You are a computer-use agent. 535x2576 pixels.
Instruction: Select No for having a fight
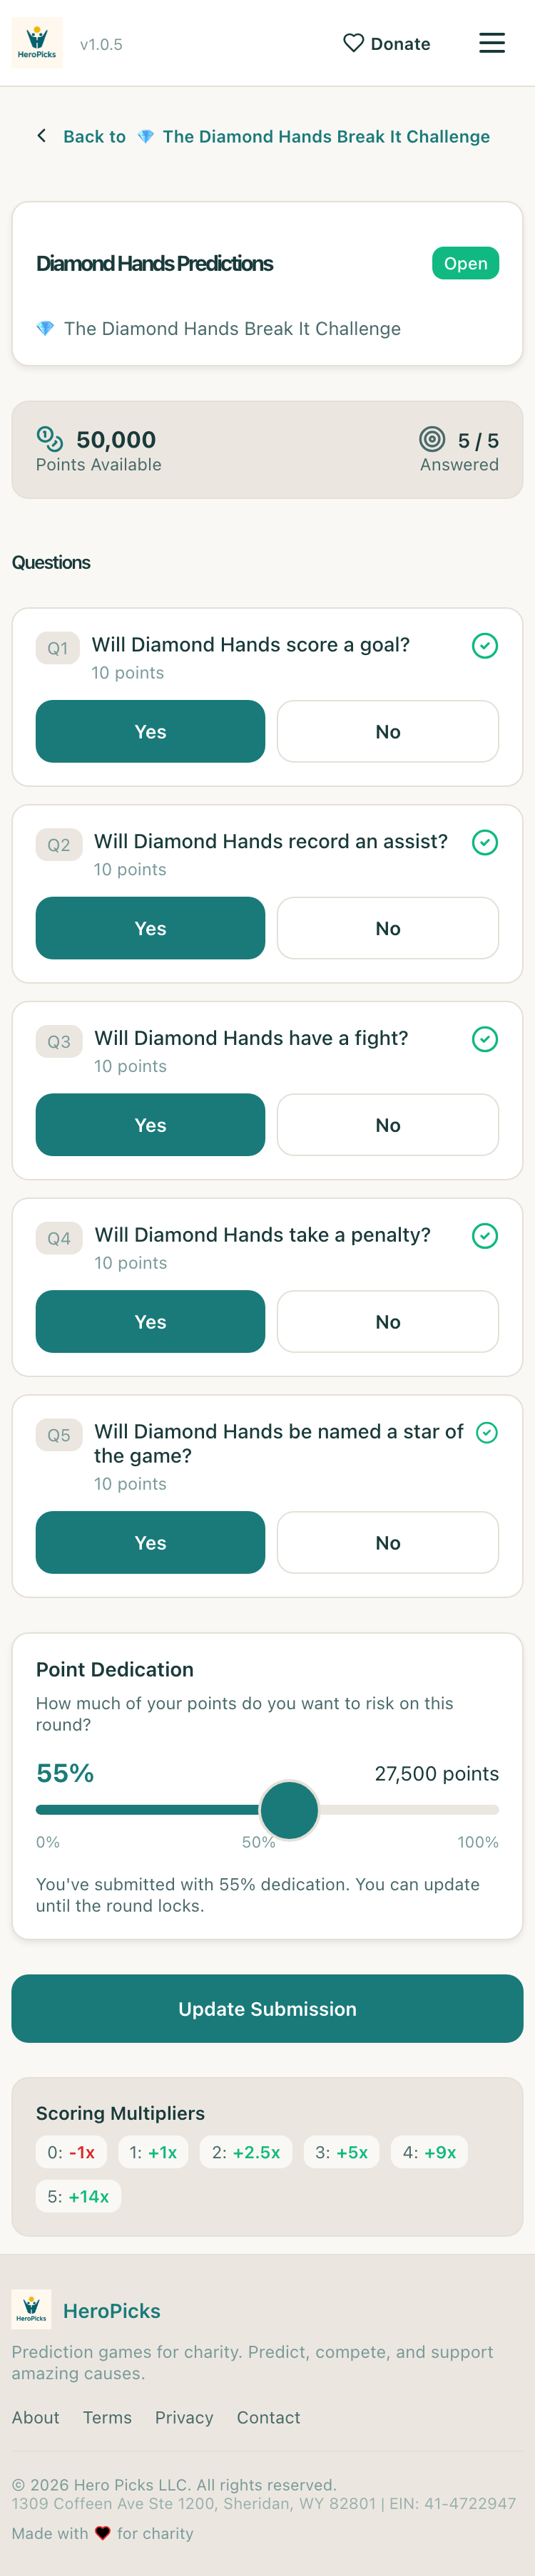[387, 1125]
